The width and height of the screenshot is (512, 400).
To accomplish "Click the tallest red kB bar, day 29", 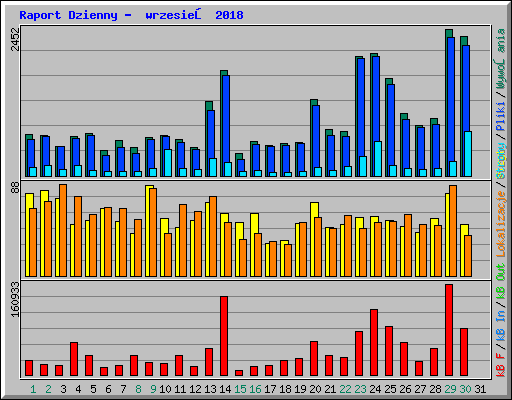I will coord(449,330).
